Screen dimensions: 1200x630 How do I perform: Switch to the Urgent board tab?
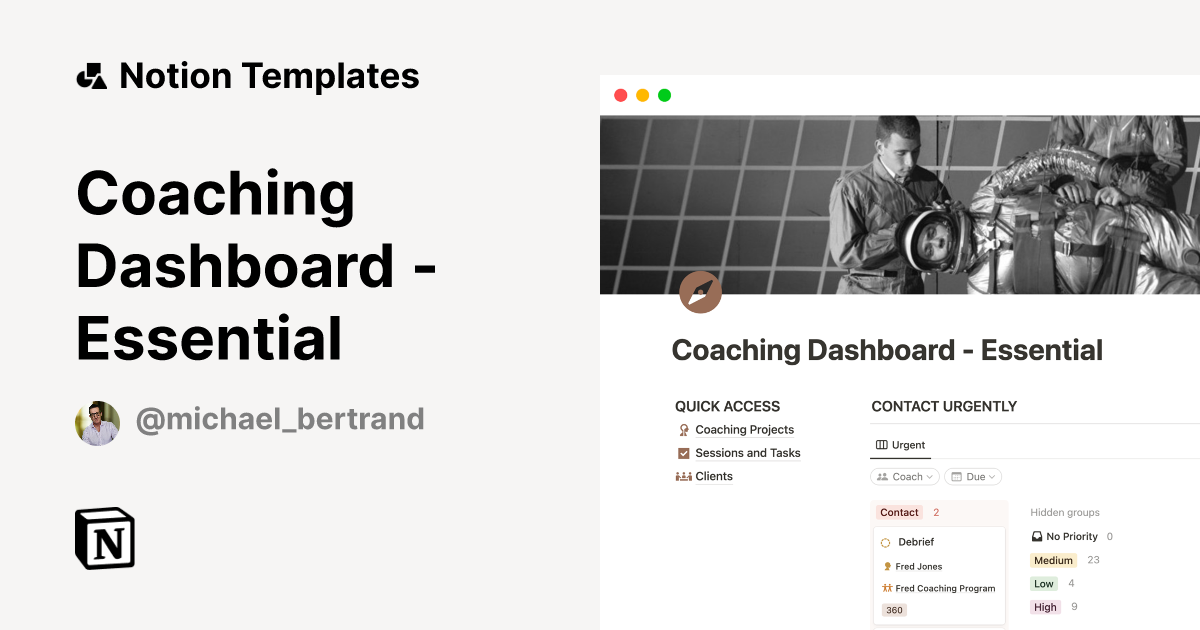908,444
